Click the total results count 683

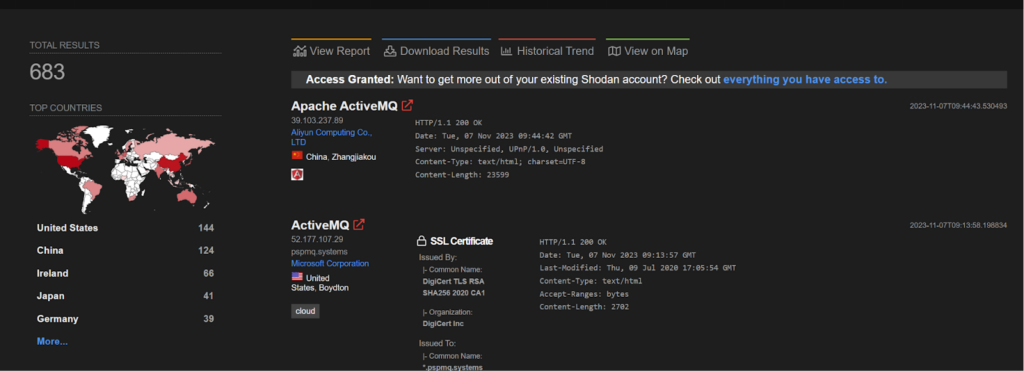click(x=47, y=73)
